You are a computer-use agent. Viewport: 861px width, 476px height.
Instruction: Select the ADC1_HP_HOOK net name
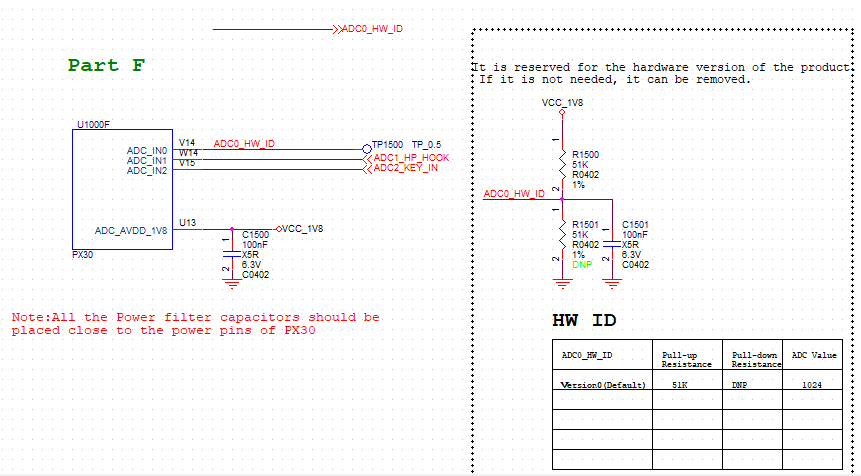[411, 158]
